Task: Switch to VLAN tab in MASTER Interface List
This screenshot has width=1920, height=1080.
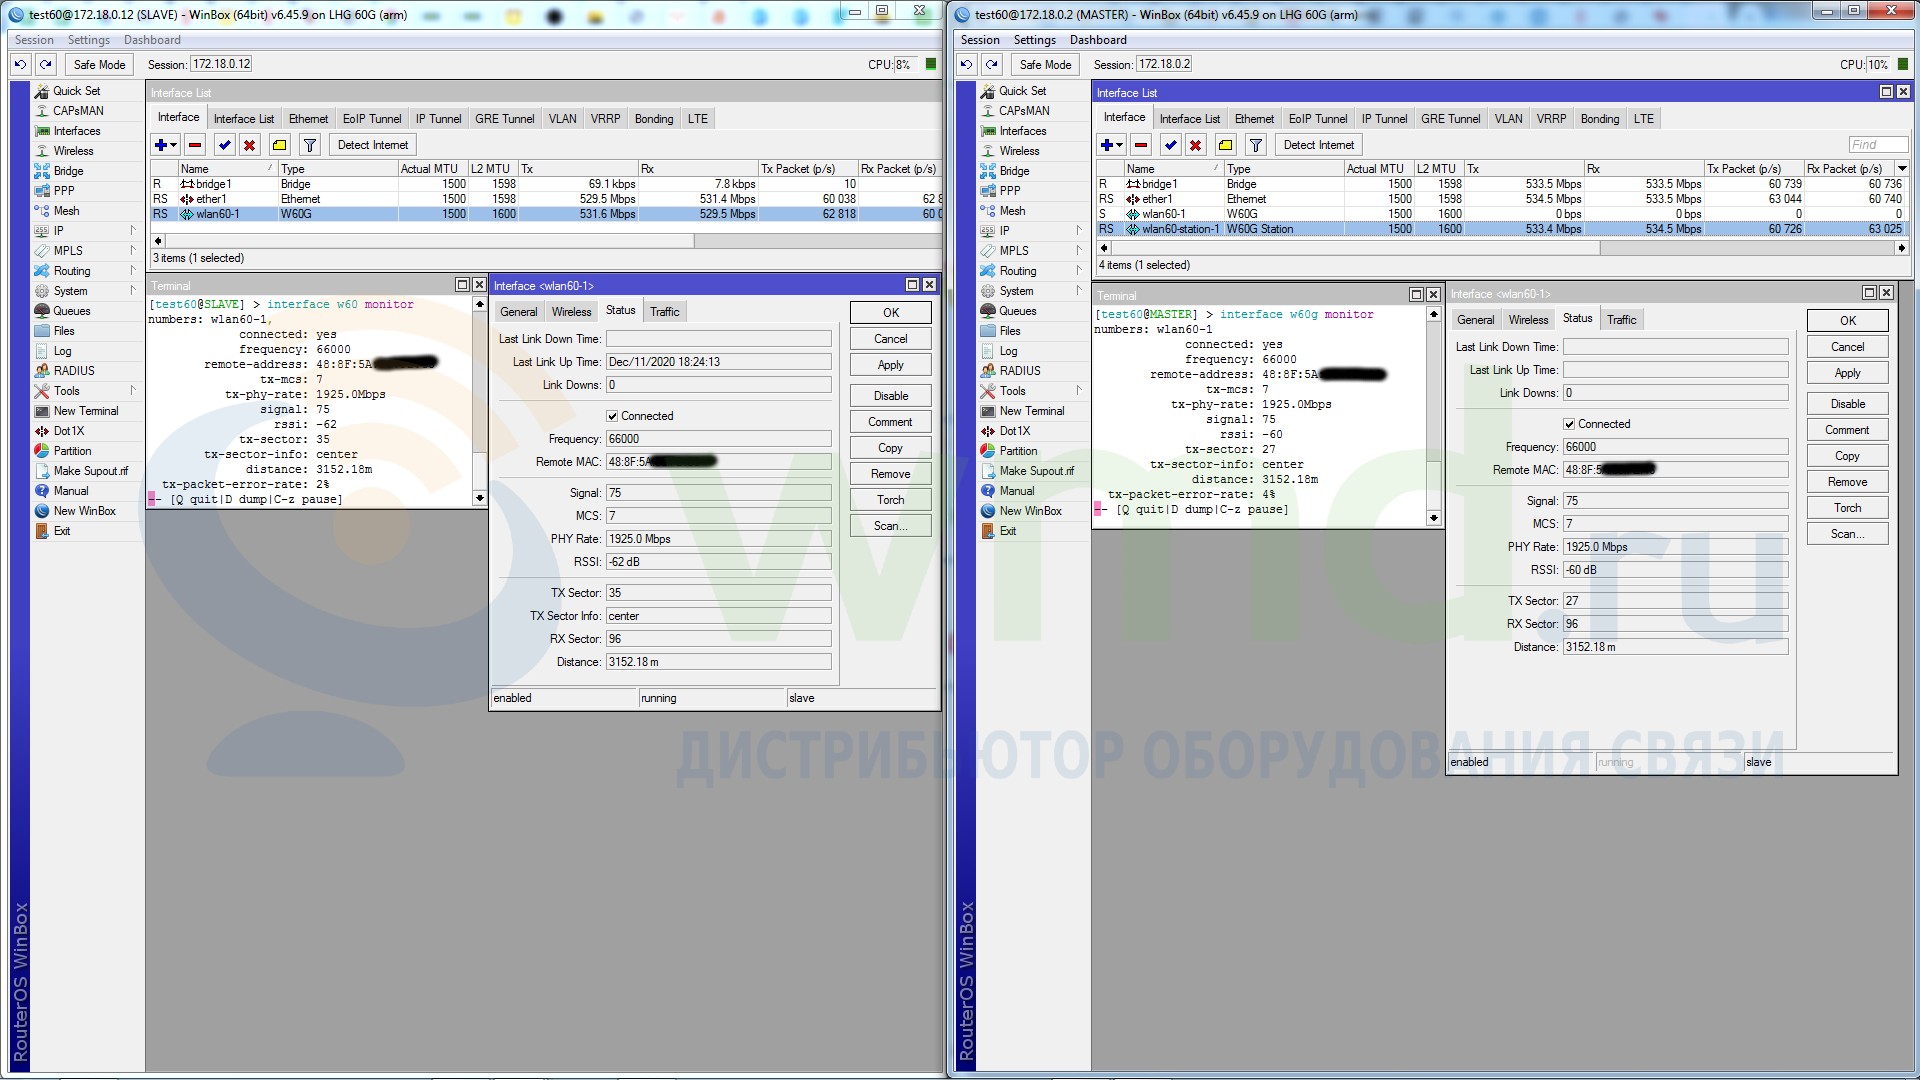Action: pos(1508,118)
